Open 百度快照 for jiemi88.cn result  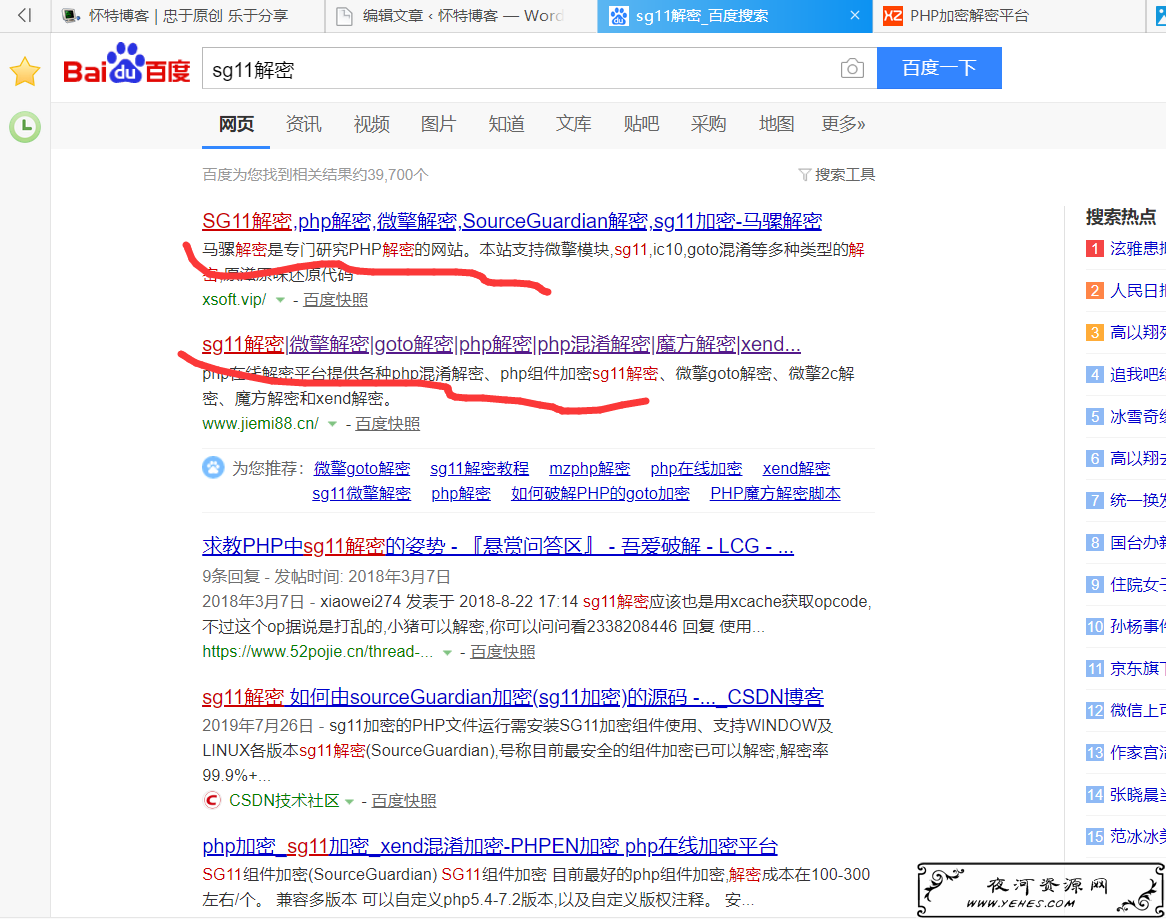387,424
